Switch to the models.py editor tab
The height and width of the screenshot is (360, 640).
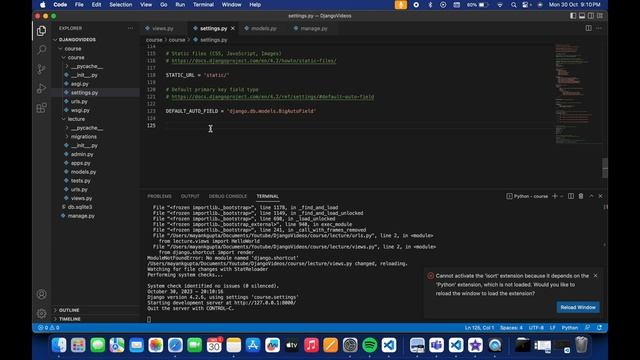coord(264,29)
